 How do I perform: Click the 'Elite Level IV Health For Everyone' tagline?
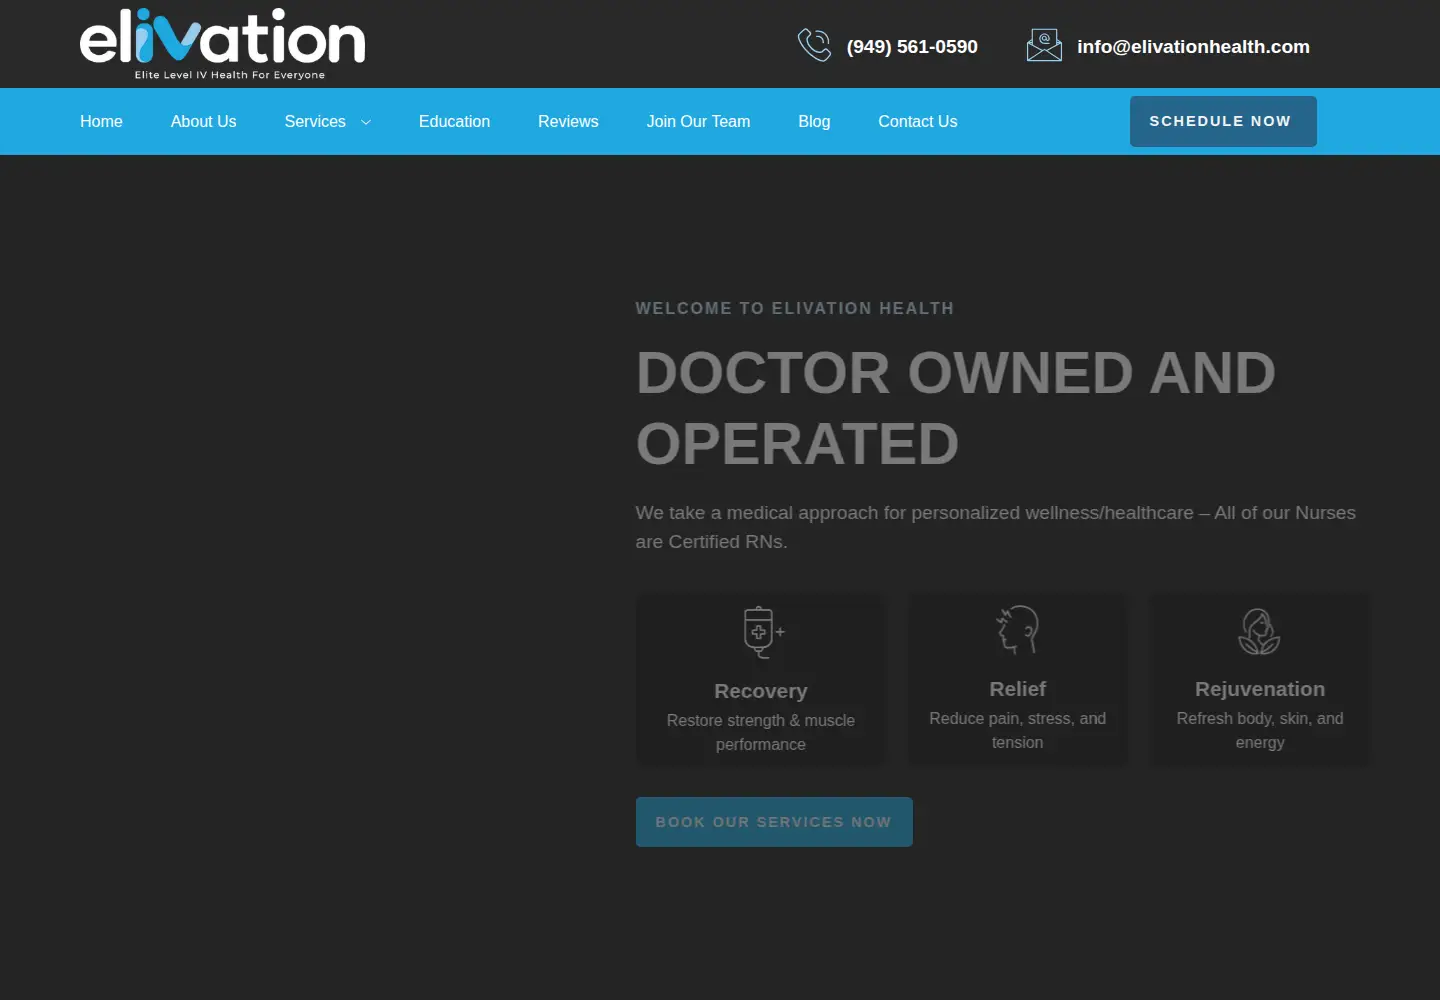click(x=230, y=75)
